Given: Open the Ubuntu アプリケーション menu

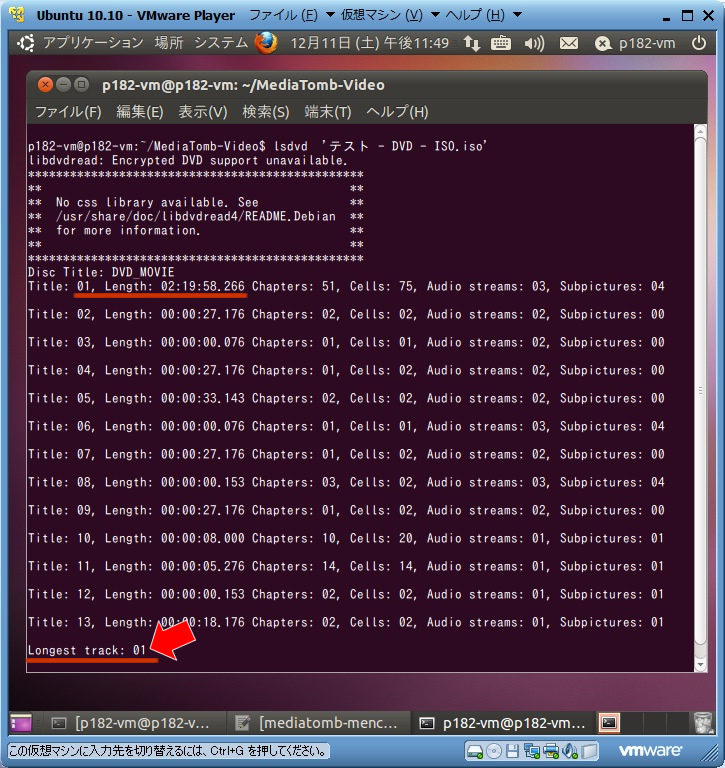Looking at the screenshot, I should click(93, 43).
